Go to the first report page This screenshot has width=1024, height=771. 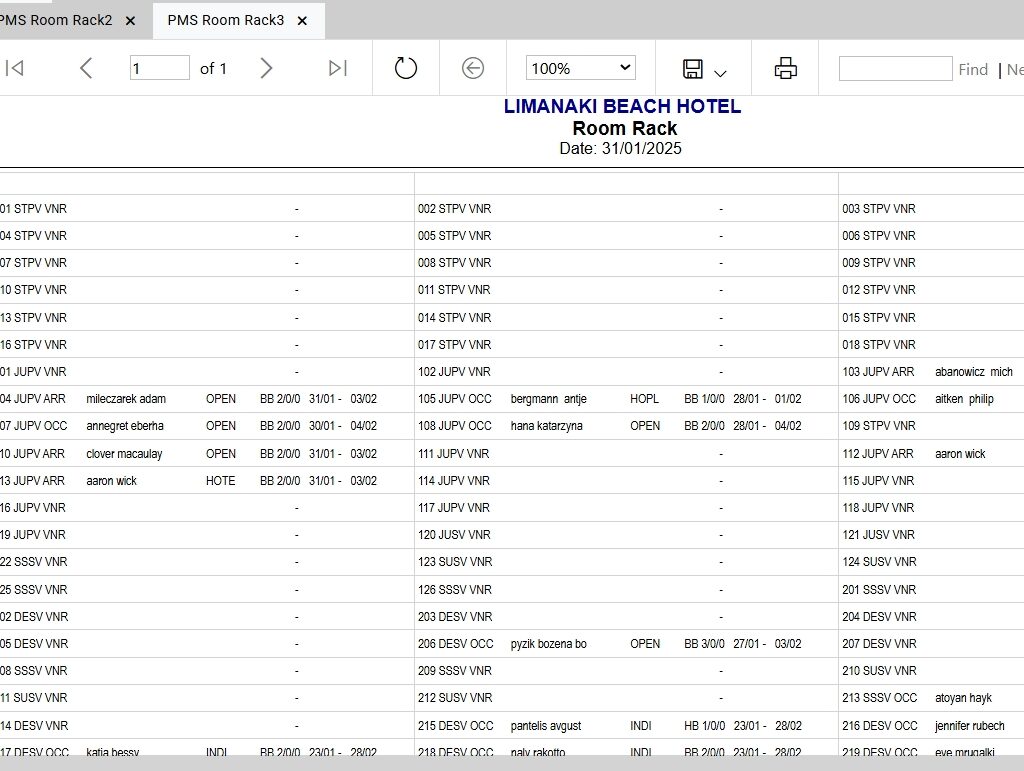pyautogui.click(x=14, y=68)
